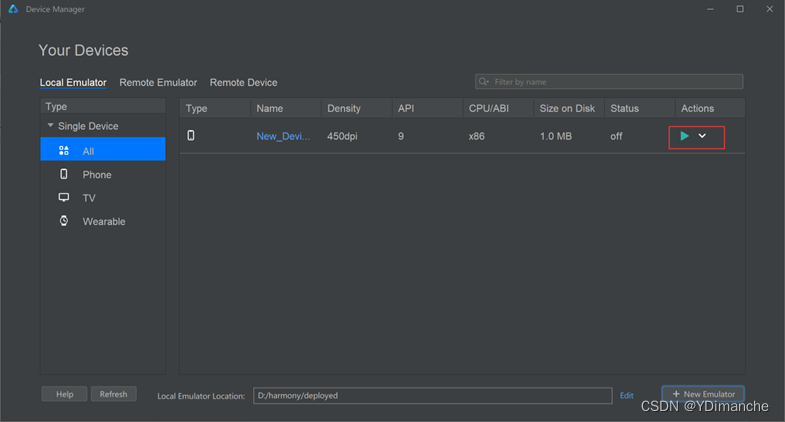
Task: Click the Refresh button
Action: pyautogui.click(x=114, y=394)
